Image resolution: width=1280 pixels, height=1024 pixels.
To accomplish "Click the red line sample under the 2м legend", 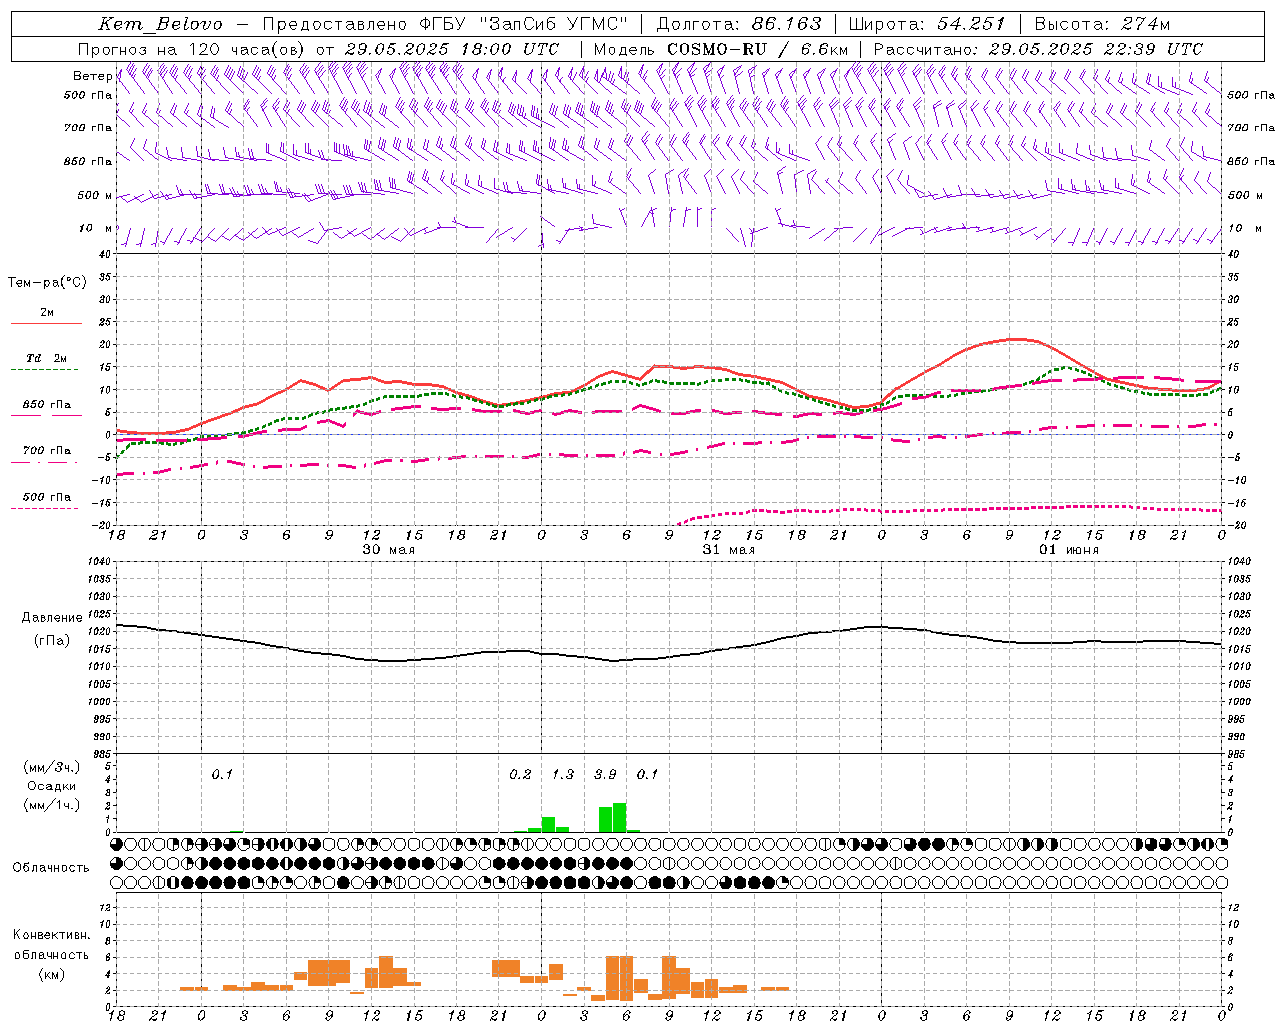I will pos(46,323).
